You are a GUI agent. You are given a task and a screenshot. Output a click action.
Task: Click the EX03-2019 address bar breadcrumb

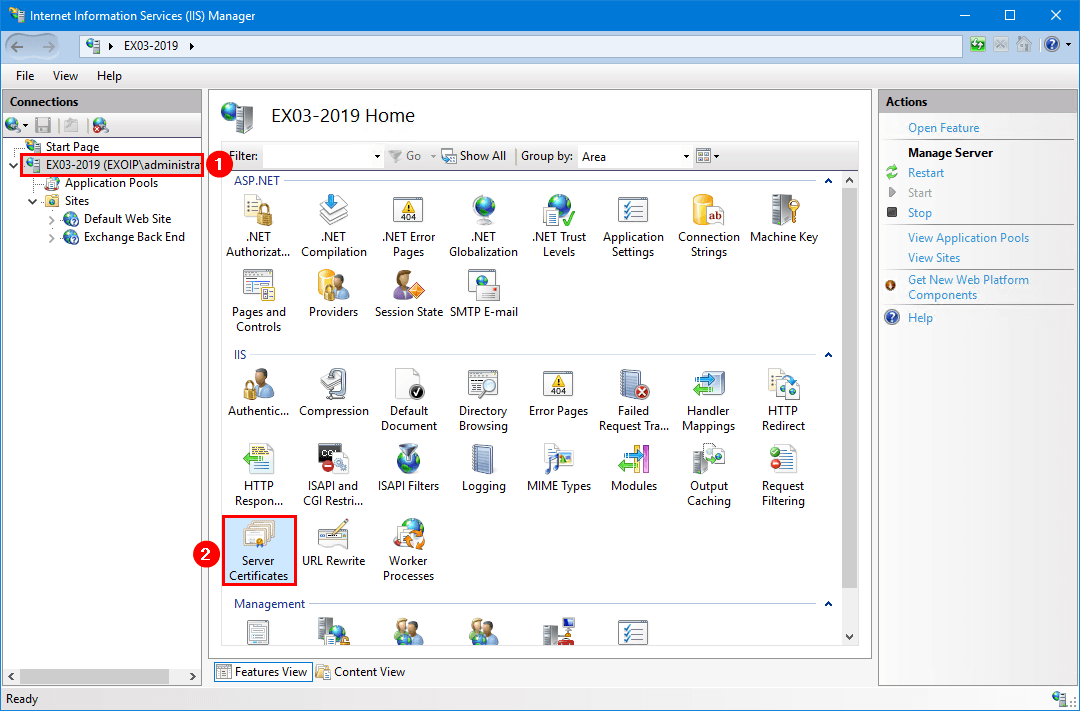[x=151, y=46]
